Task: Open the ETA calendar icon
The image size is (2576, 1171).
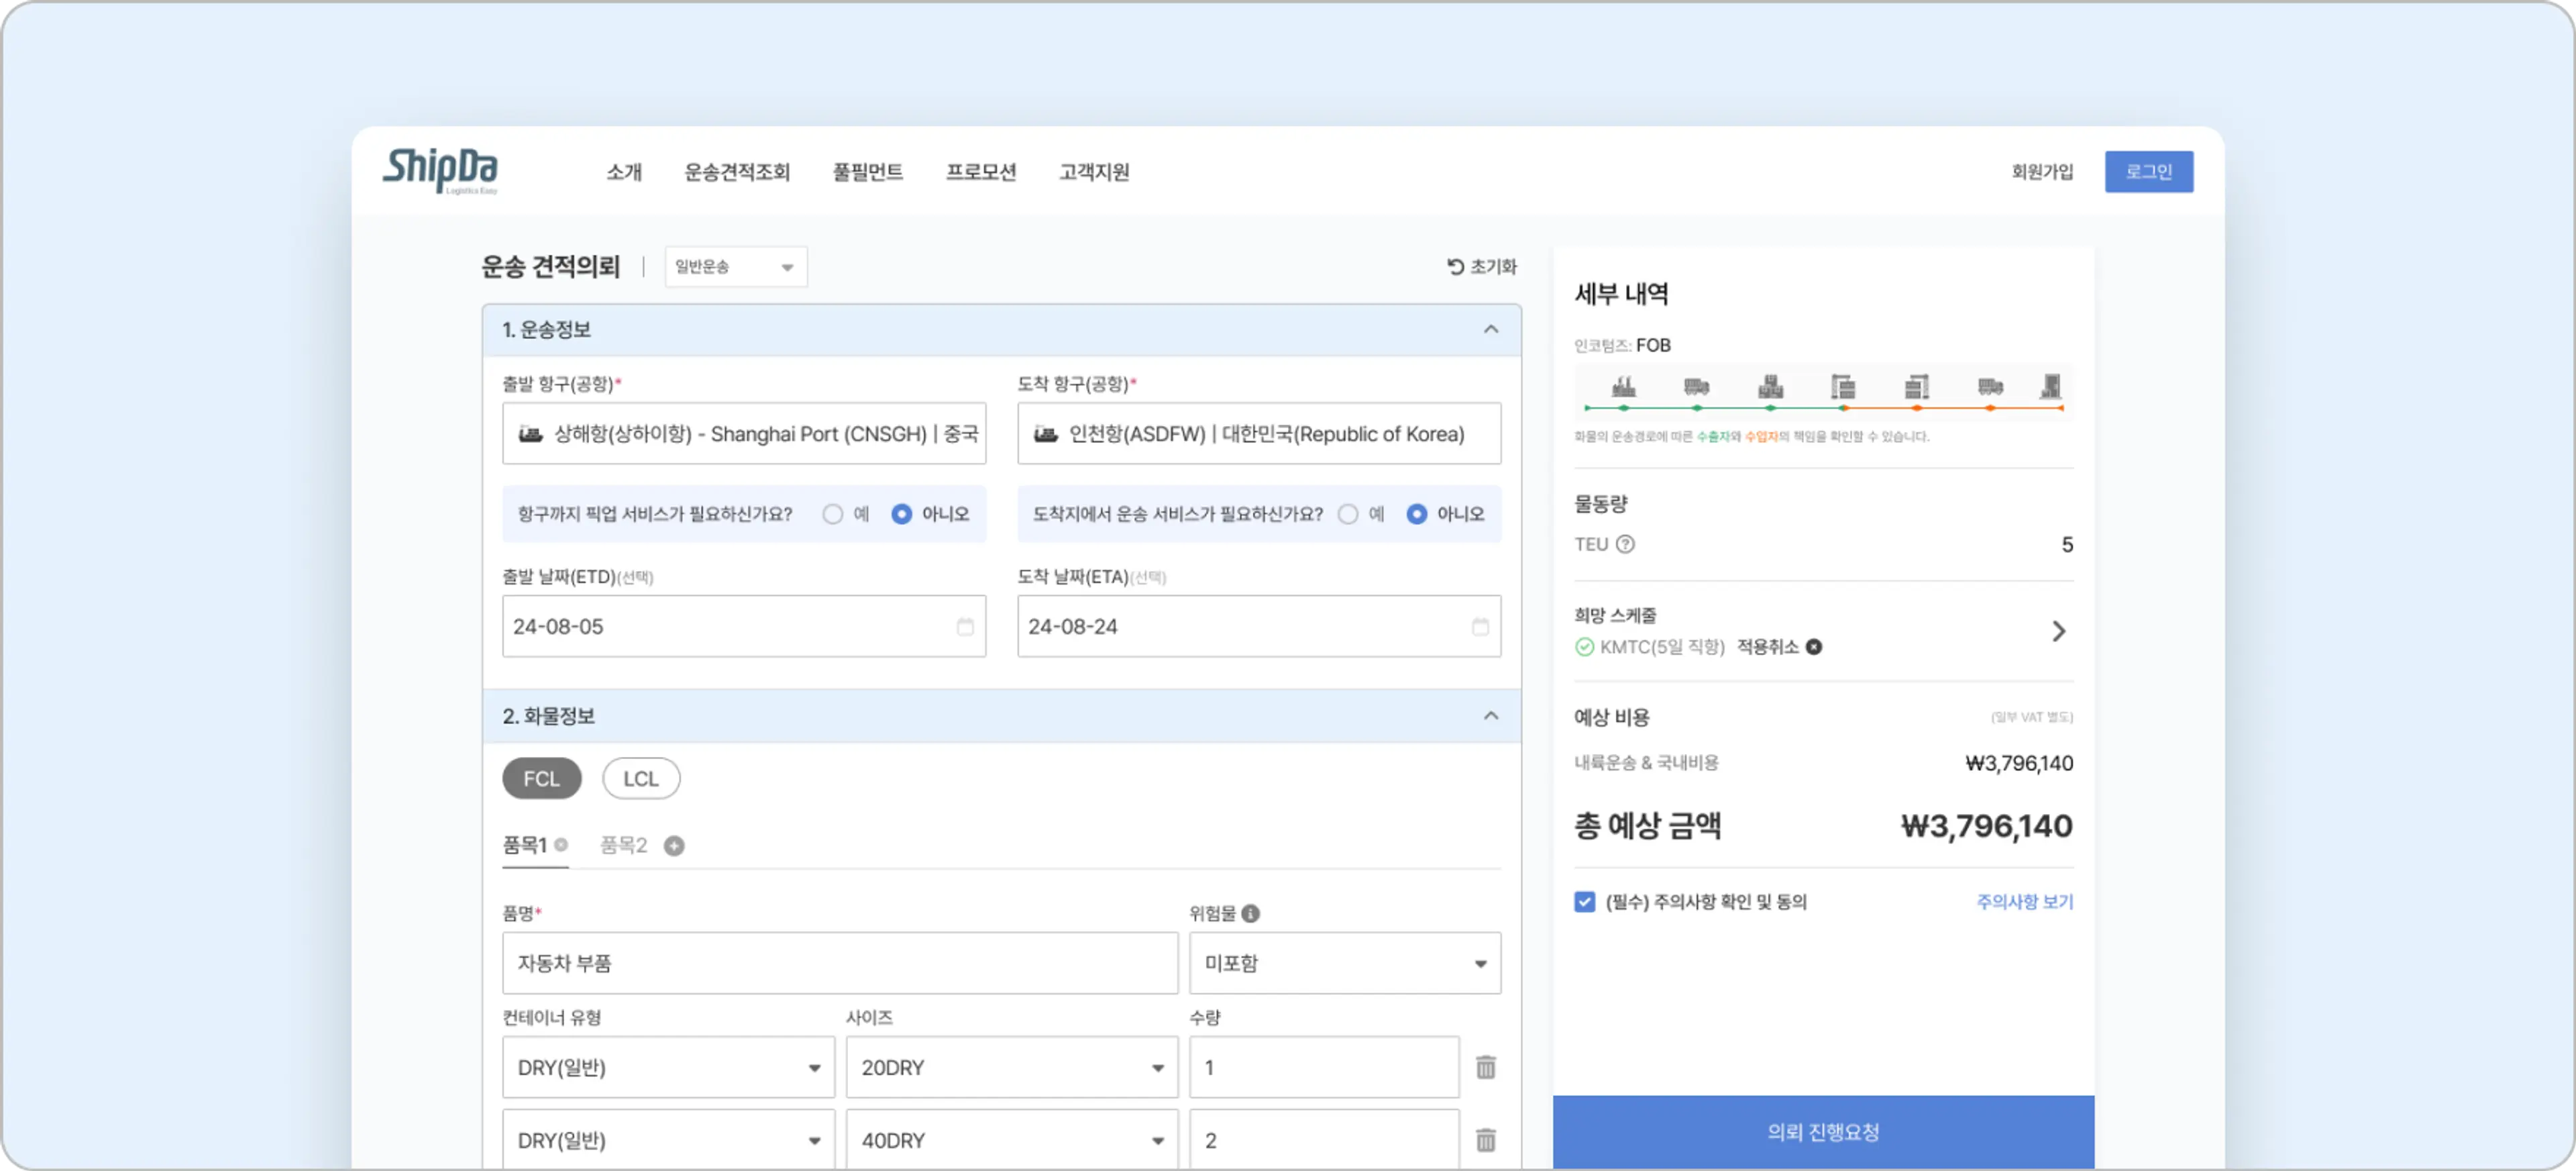Action: (1480, 627)
